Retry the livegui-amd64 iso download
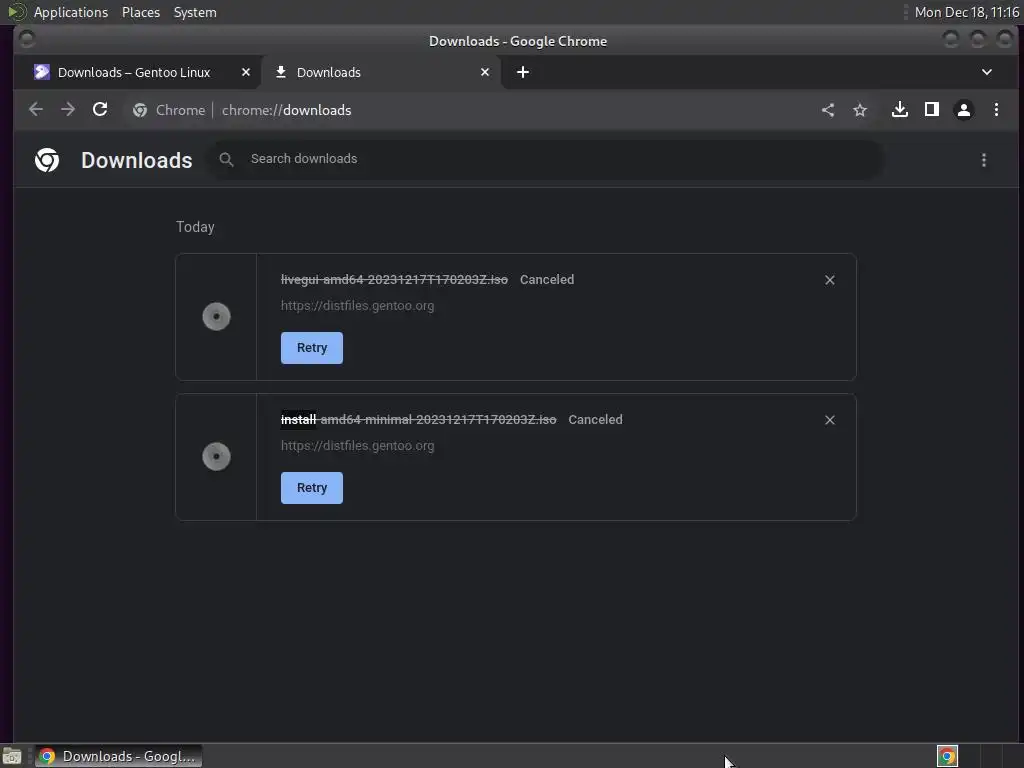The image size is (1024, 768). pyautogui.click(x=312, y=348)
